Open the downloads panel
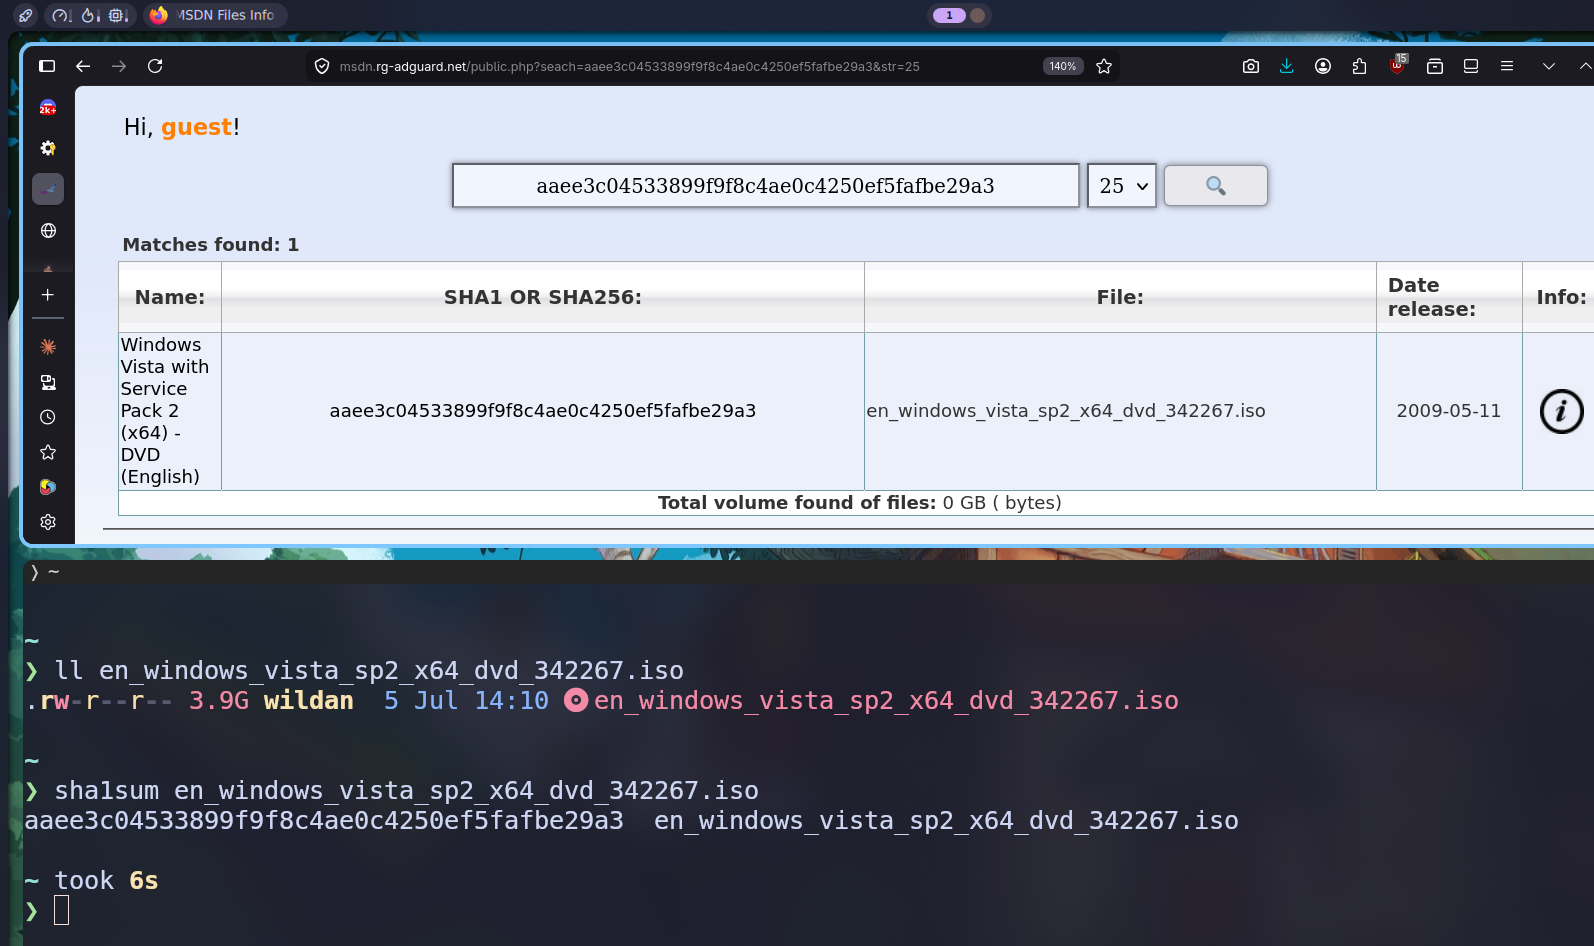 [x=1287, y=66]
